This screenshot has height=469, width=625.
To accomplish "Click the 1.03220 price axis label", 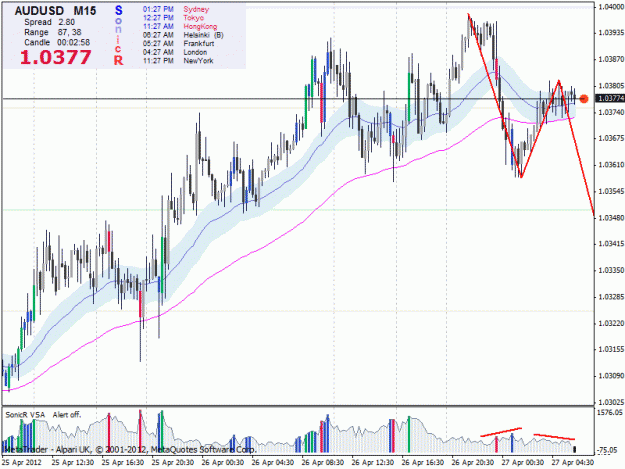I will click(x=611, y=323).
